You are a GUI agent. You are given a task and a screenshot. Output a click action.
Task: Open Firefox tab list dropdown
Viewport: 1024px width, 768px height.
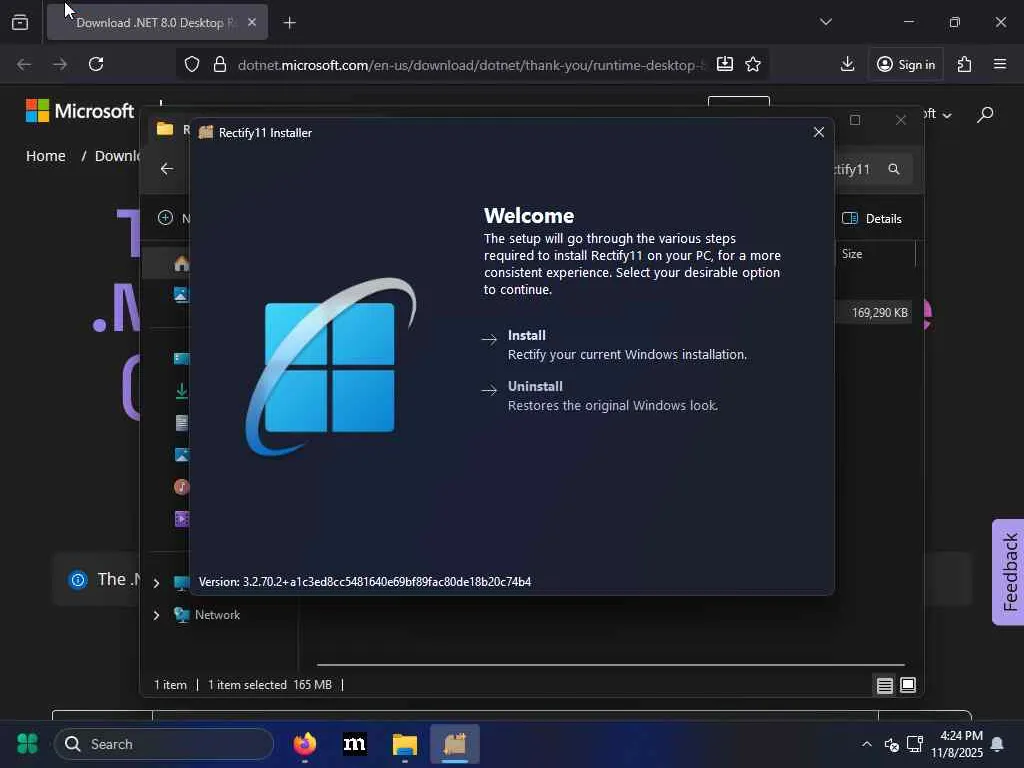[825, 22]
